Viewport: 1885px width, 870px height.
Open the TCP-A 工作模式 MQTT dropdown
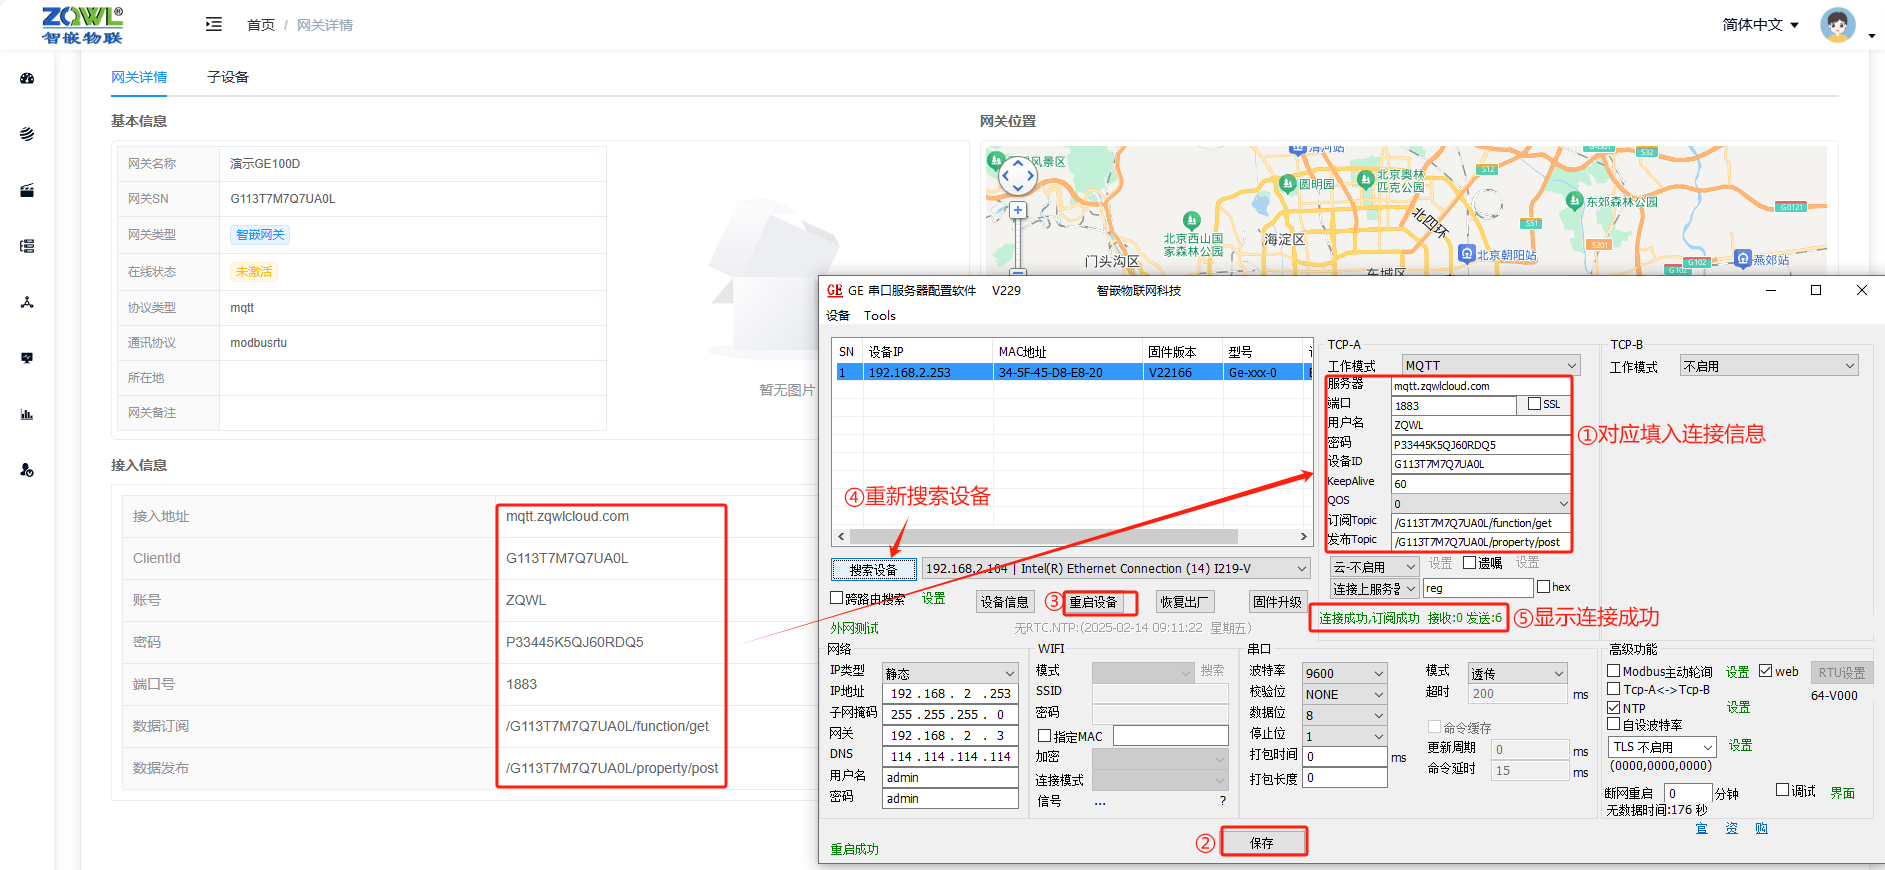[1490, 365]
